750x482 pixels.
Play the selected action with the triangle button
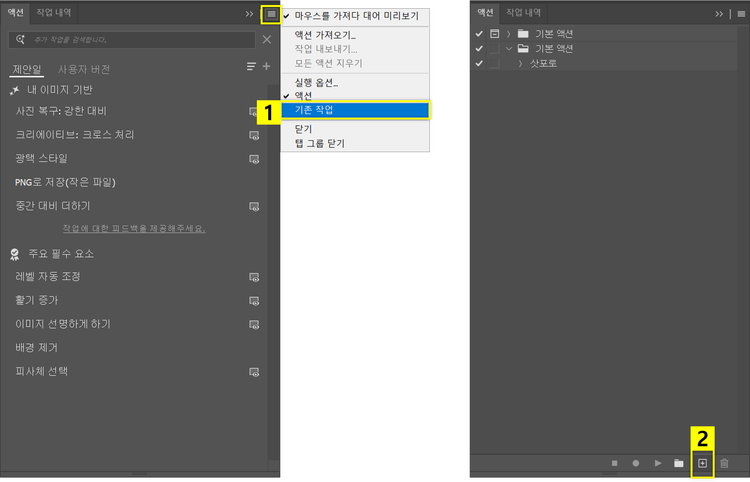coord(658,463)
